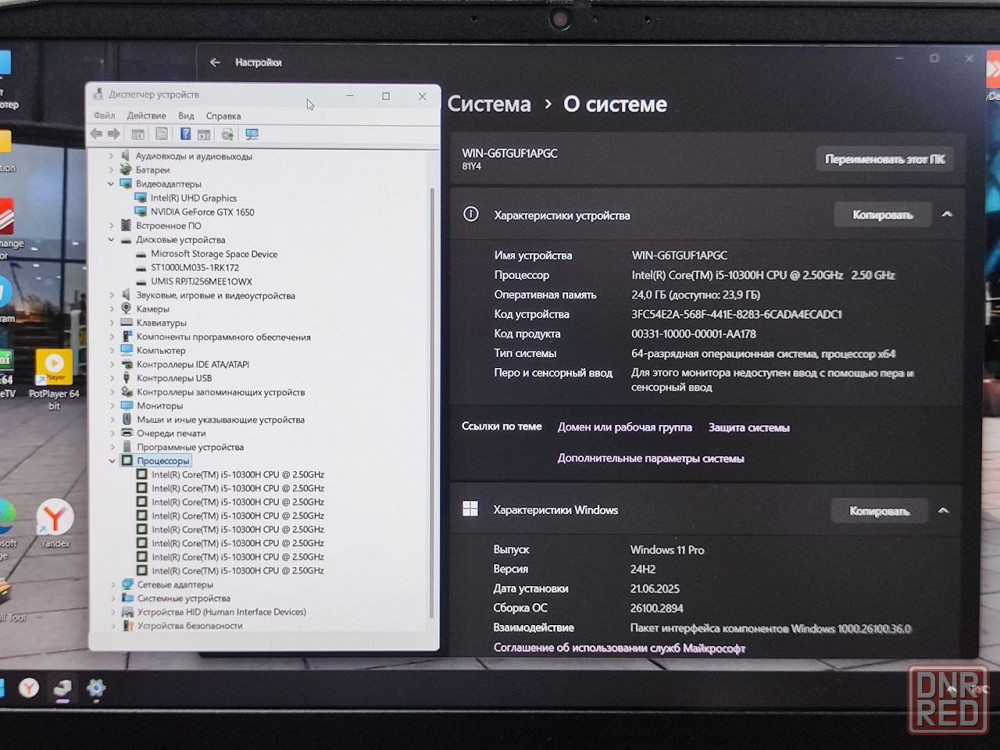Go back using Device Manager toolbar arrow
1000x750 pixels.
tap(96, 133)
